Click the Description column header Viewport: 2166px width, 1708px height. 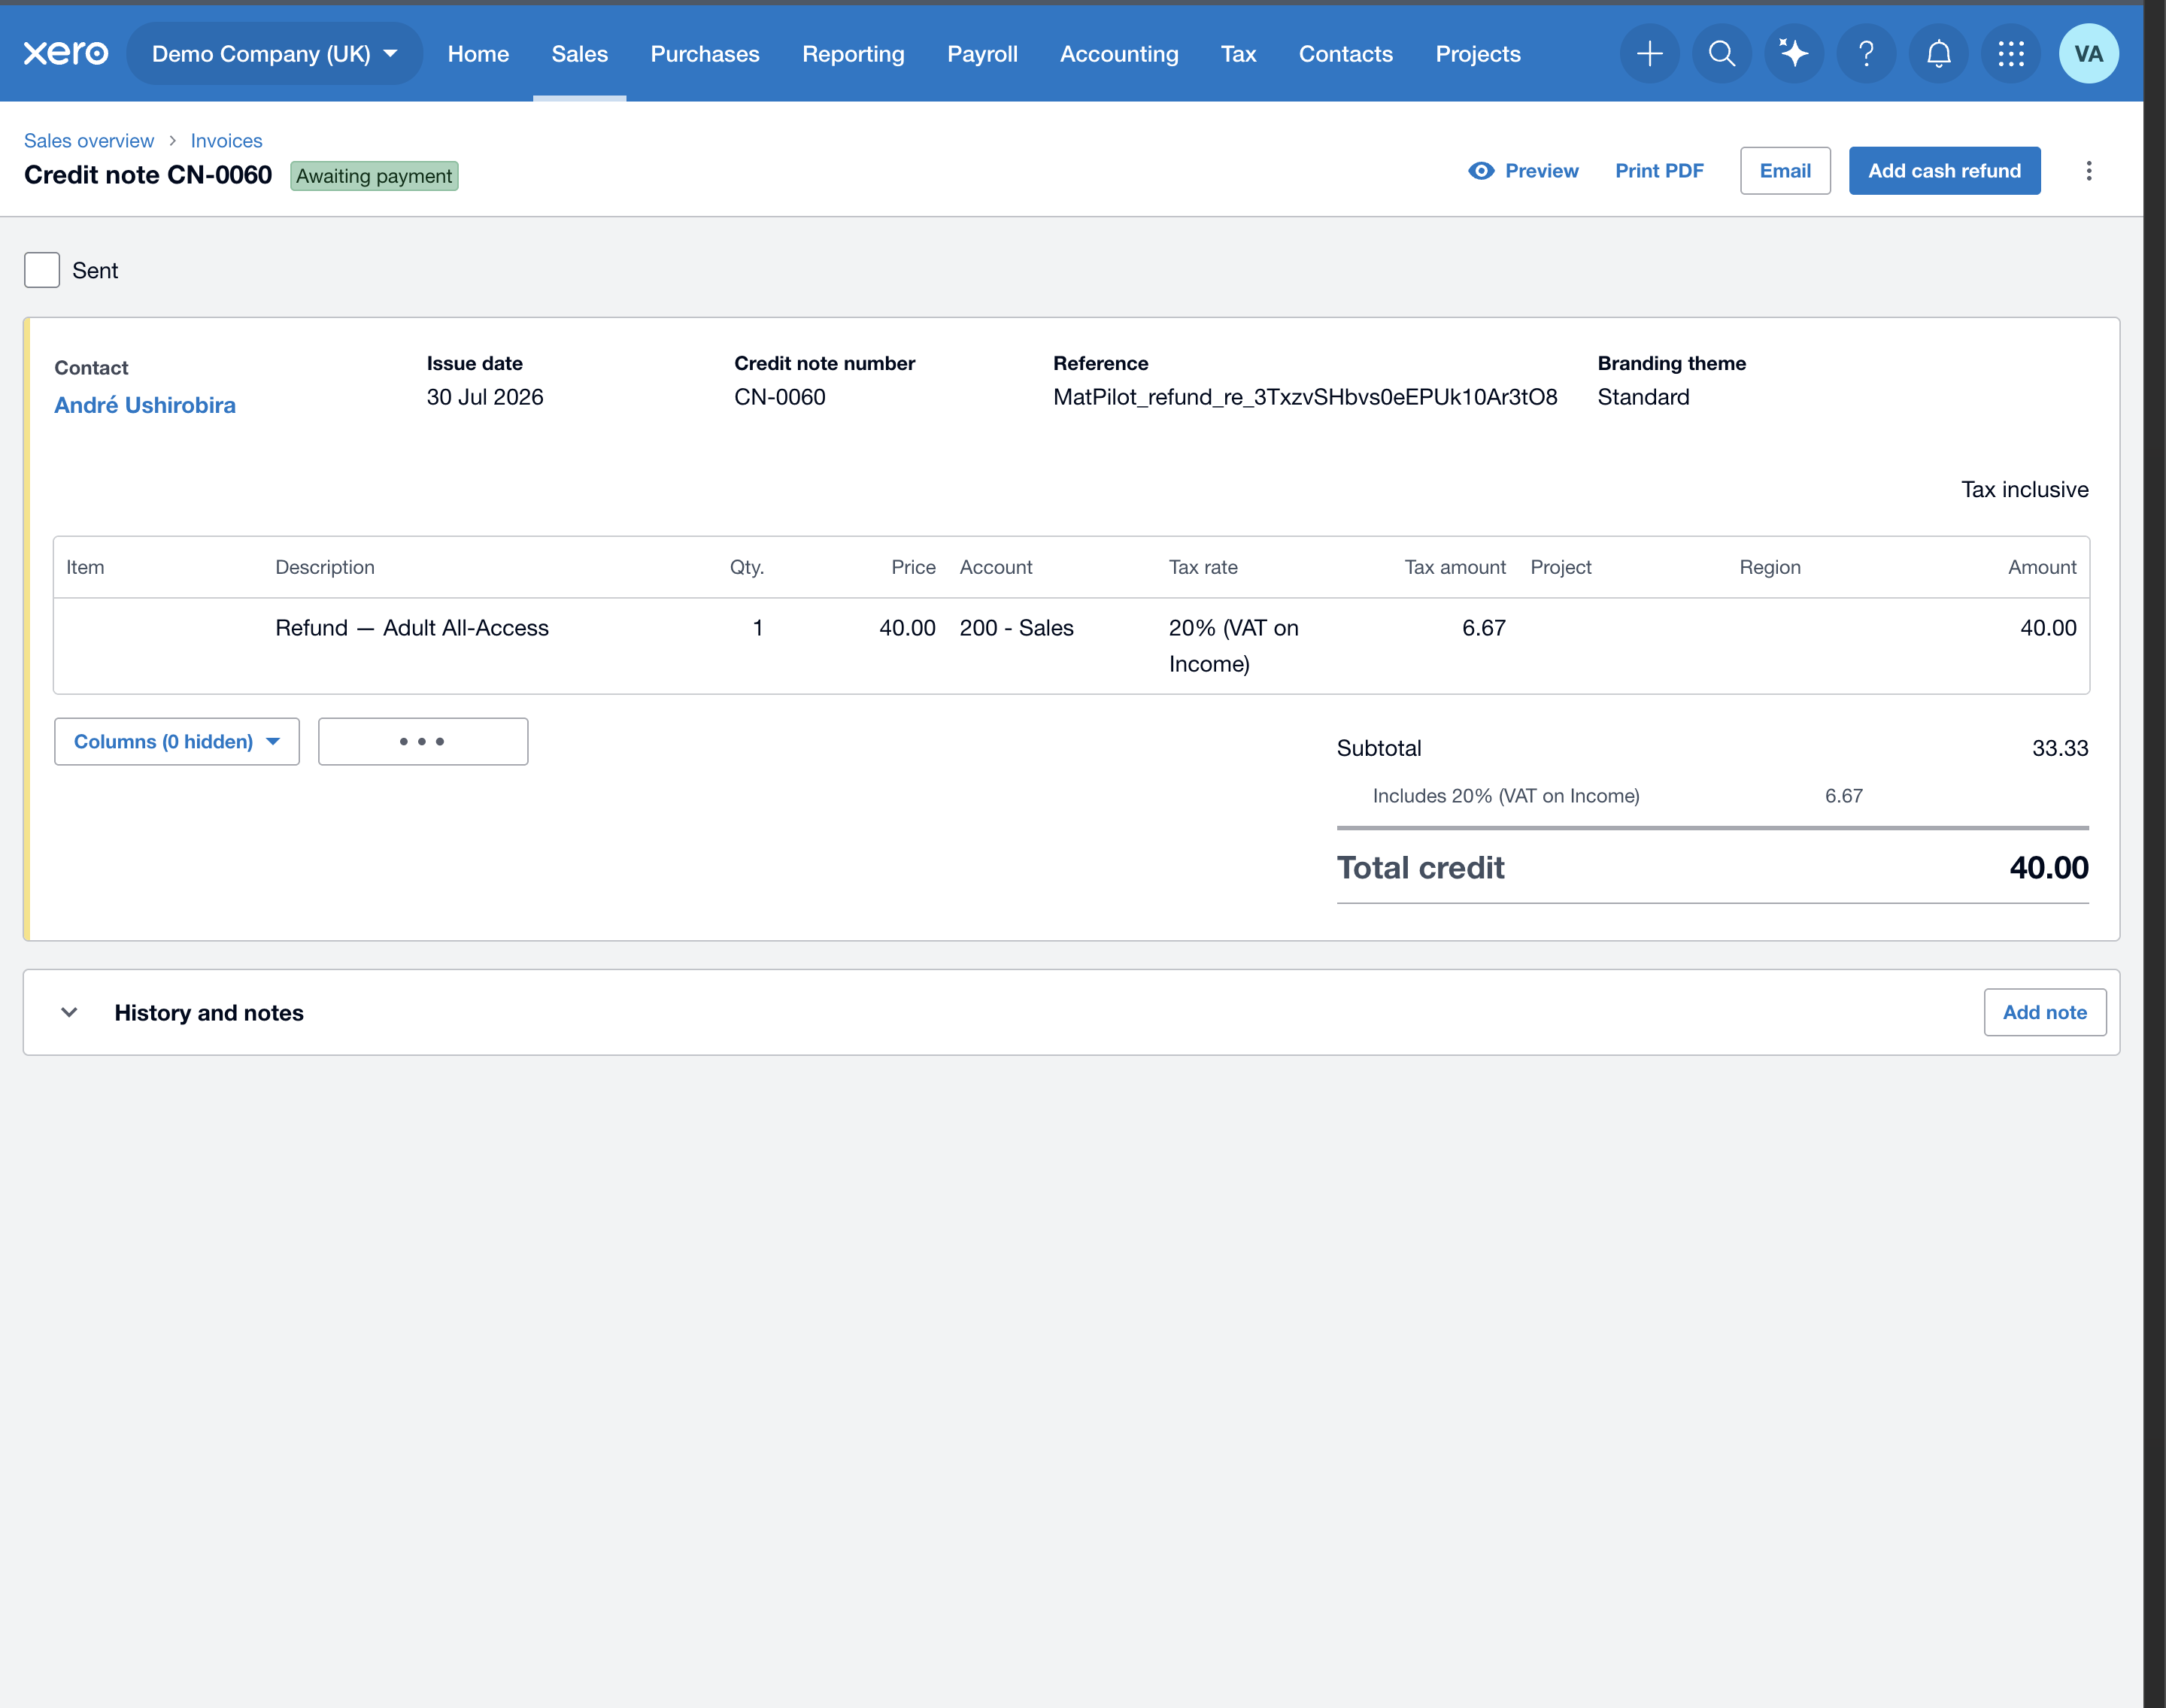[325, 567]
